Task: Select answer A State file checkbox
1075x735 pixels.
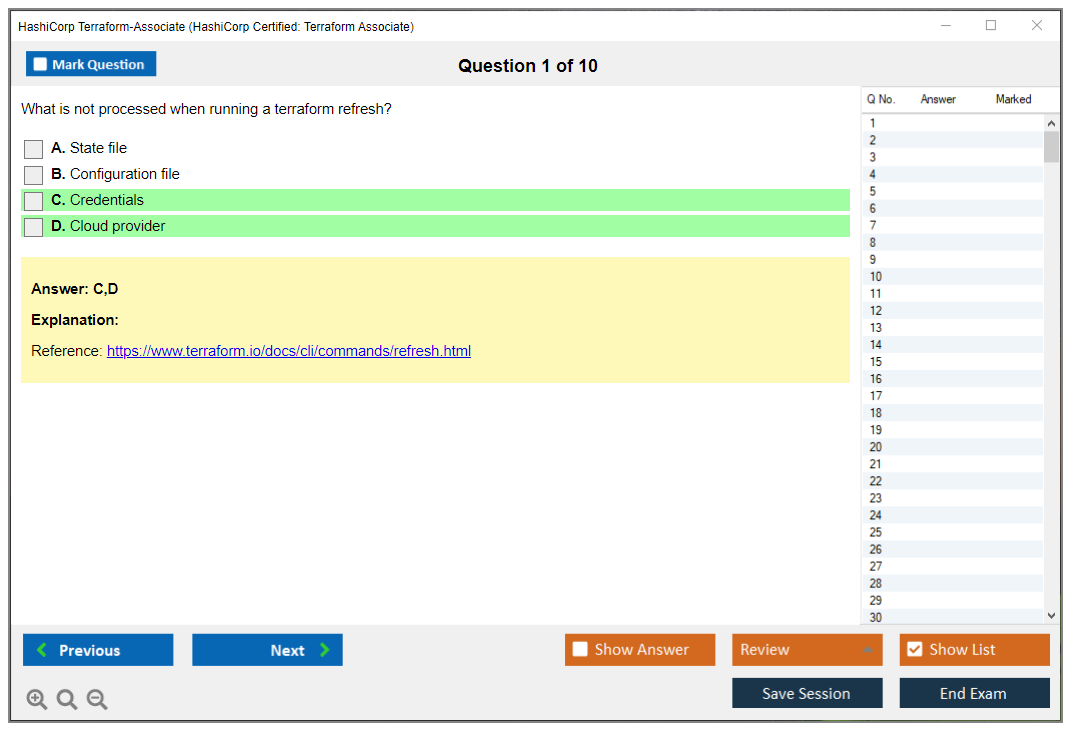Action: tap(34, 149)
